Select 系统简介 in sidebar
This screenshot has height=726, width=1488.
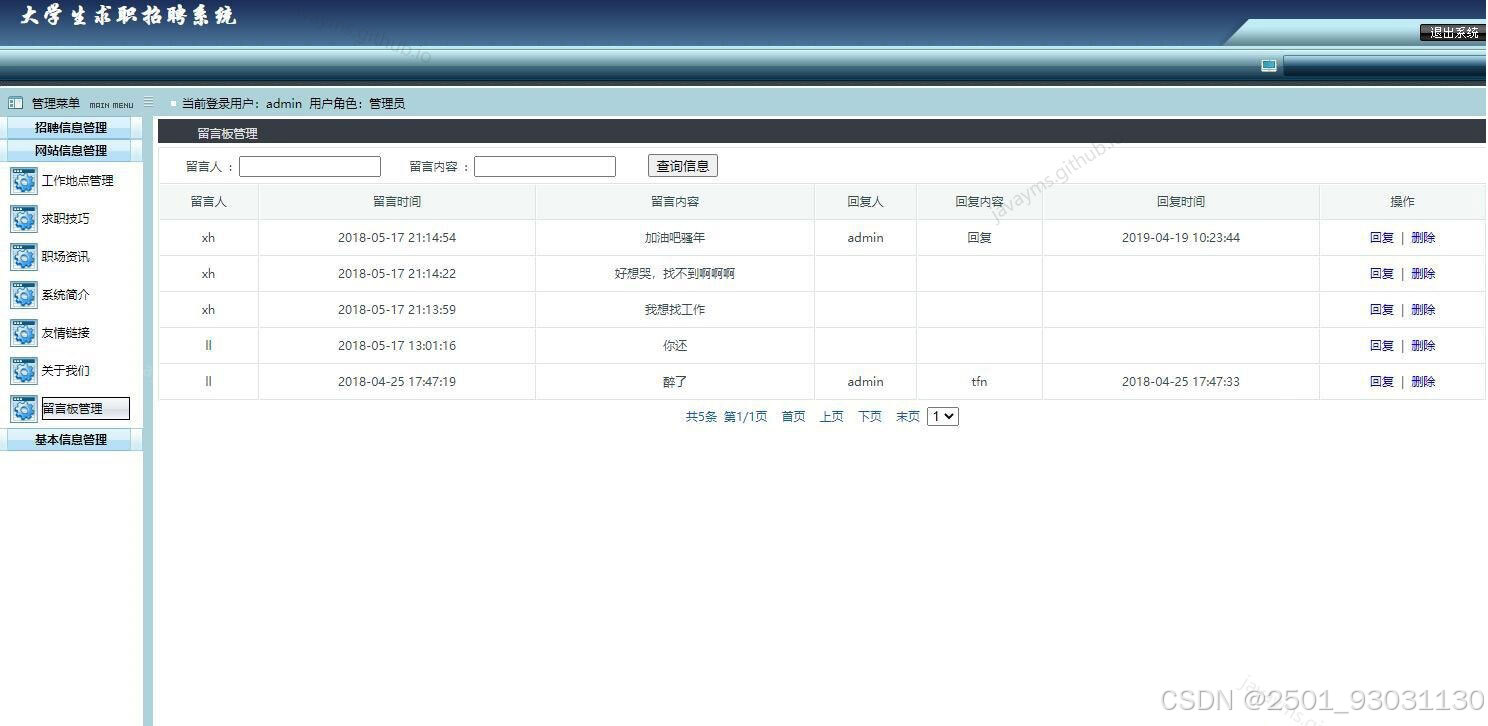(65, 295)
